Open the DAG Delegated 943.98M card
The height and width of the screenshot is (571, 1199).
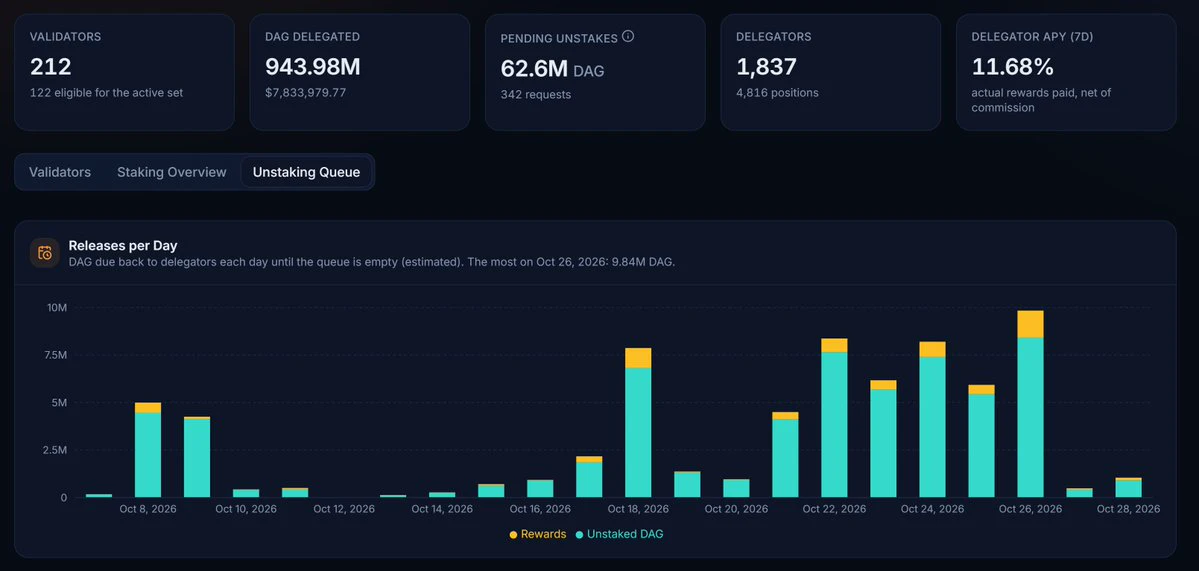[359, 72]
